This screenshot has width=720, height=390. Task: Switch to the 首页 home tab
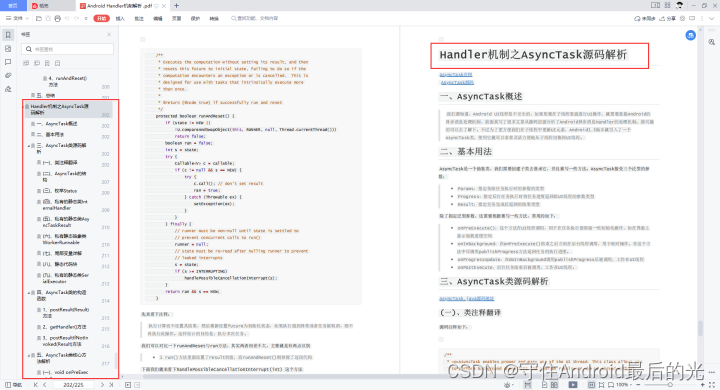point(13,6)
